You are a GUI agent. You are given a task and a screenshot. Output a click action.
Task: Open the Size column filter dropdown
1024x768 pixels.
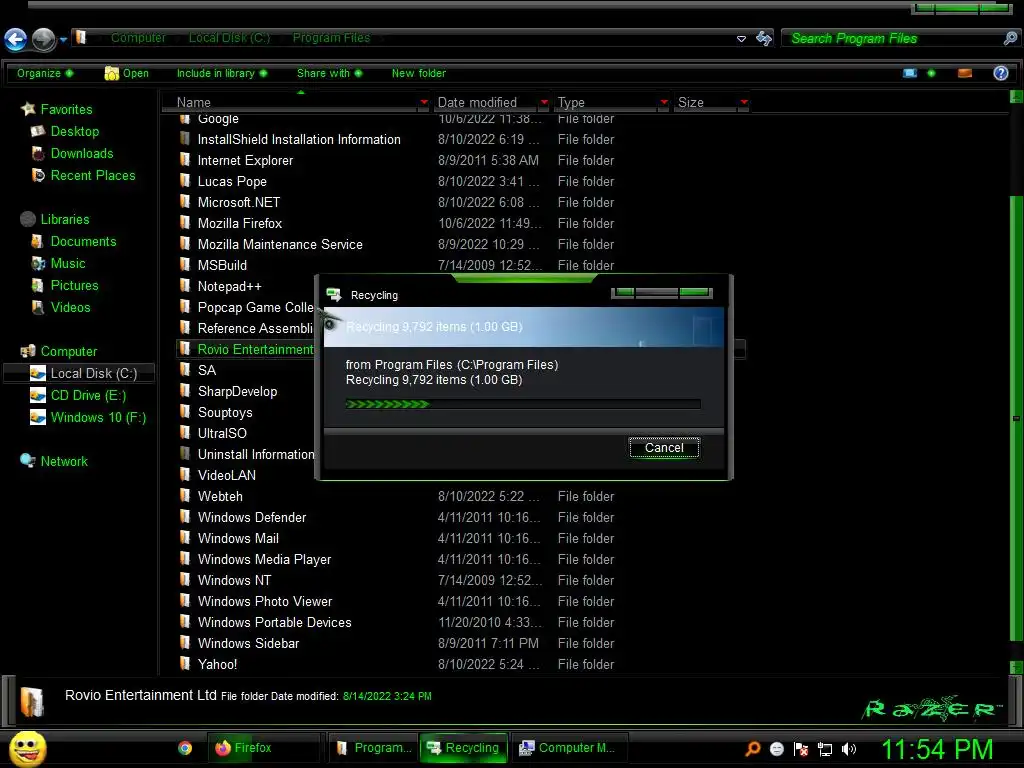click(744, 103)
